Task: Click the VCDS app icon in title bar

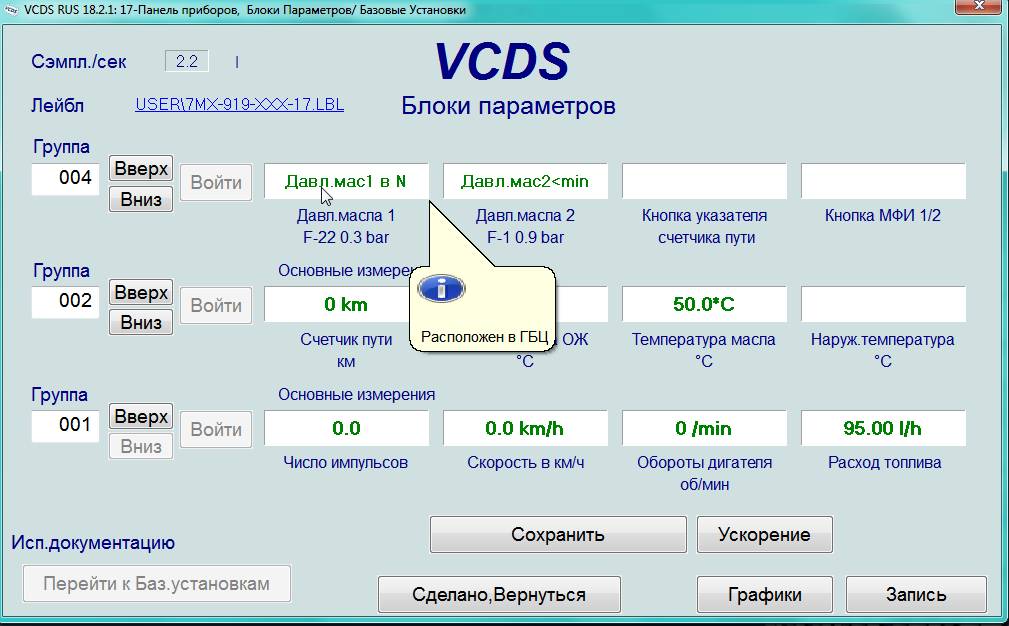Action: coord(11,10)
